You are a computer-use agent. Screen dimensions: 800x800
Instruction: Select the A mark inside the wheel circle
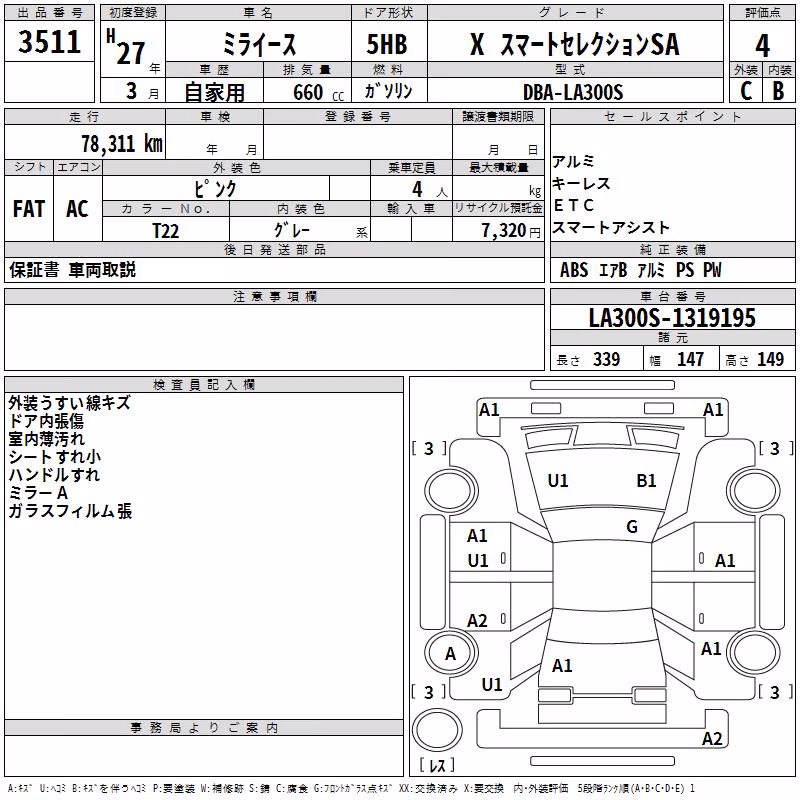(x=450, y=654)
